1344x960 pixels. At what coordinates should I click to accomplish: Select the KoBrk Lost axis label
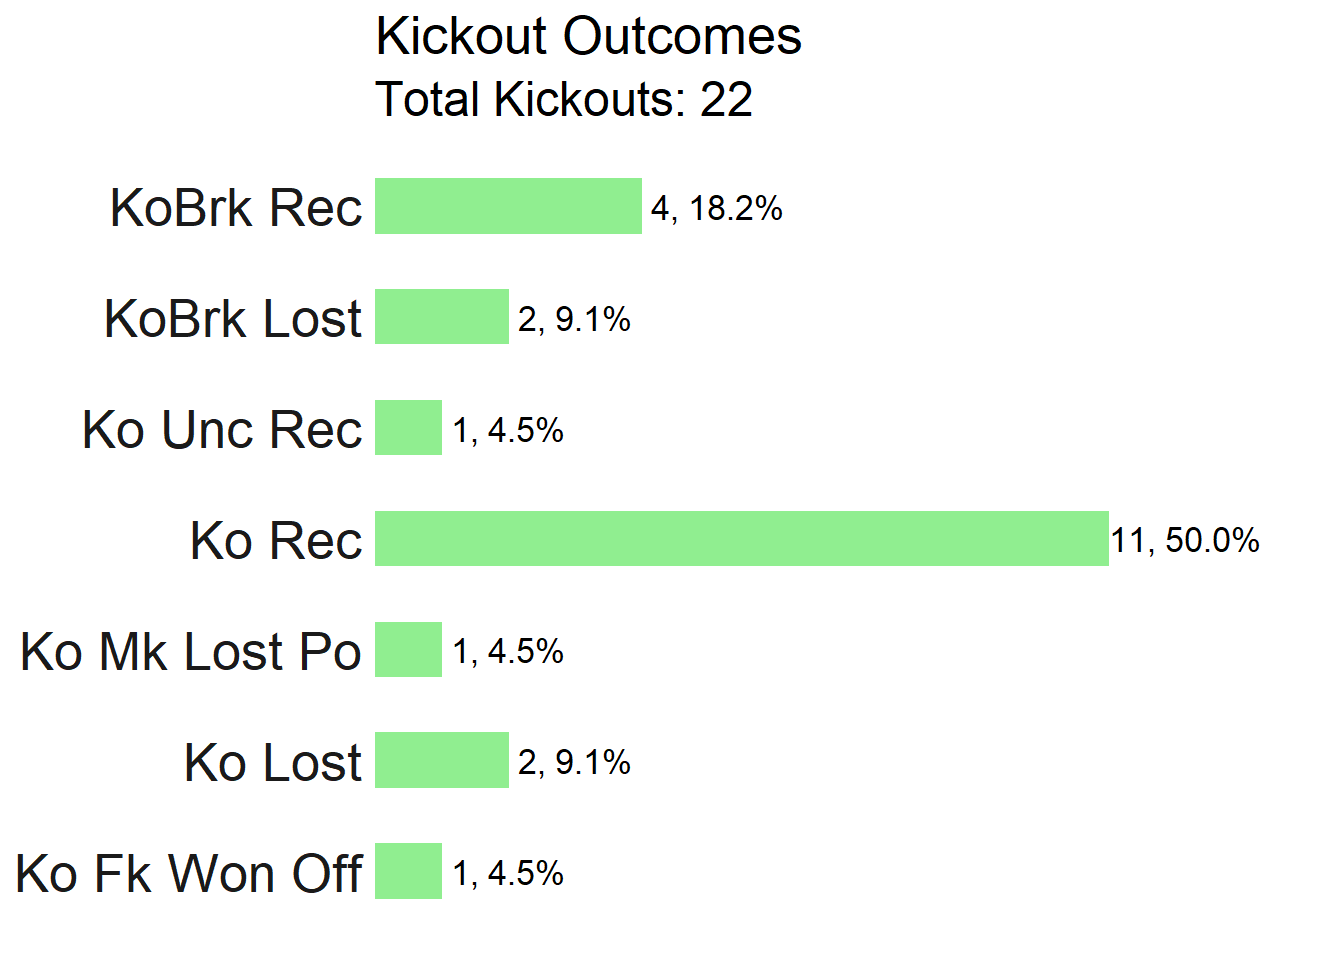click(x=233, y=319)
